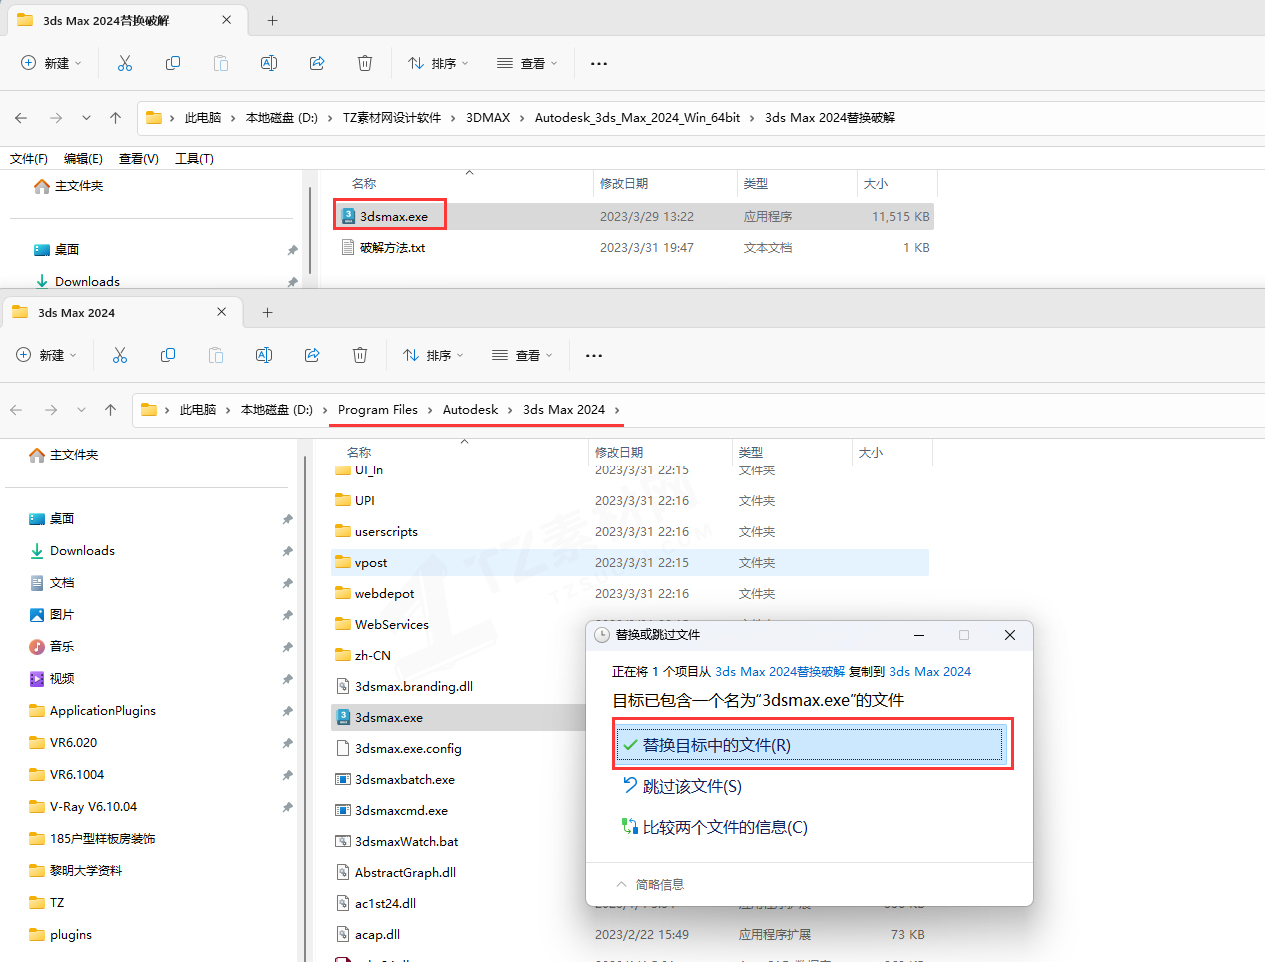Image resolution: width=1265 pixels, height=962 pixels.
Task: Go back in the 3ds Max 2024替换破解 window
Action: 21,118
